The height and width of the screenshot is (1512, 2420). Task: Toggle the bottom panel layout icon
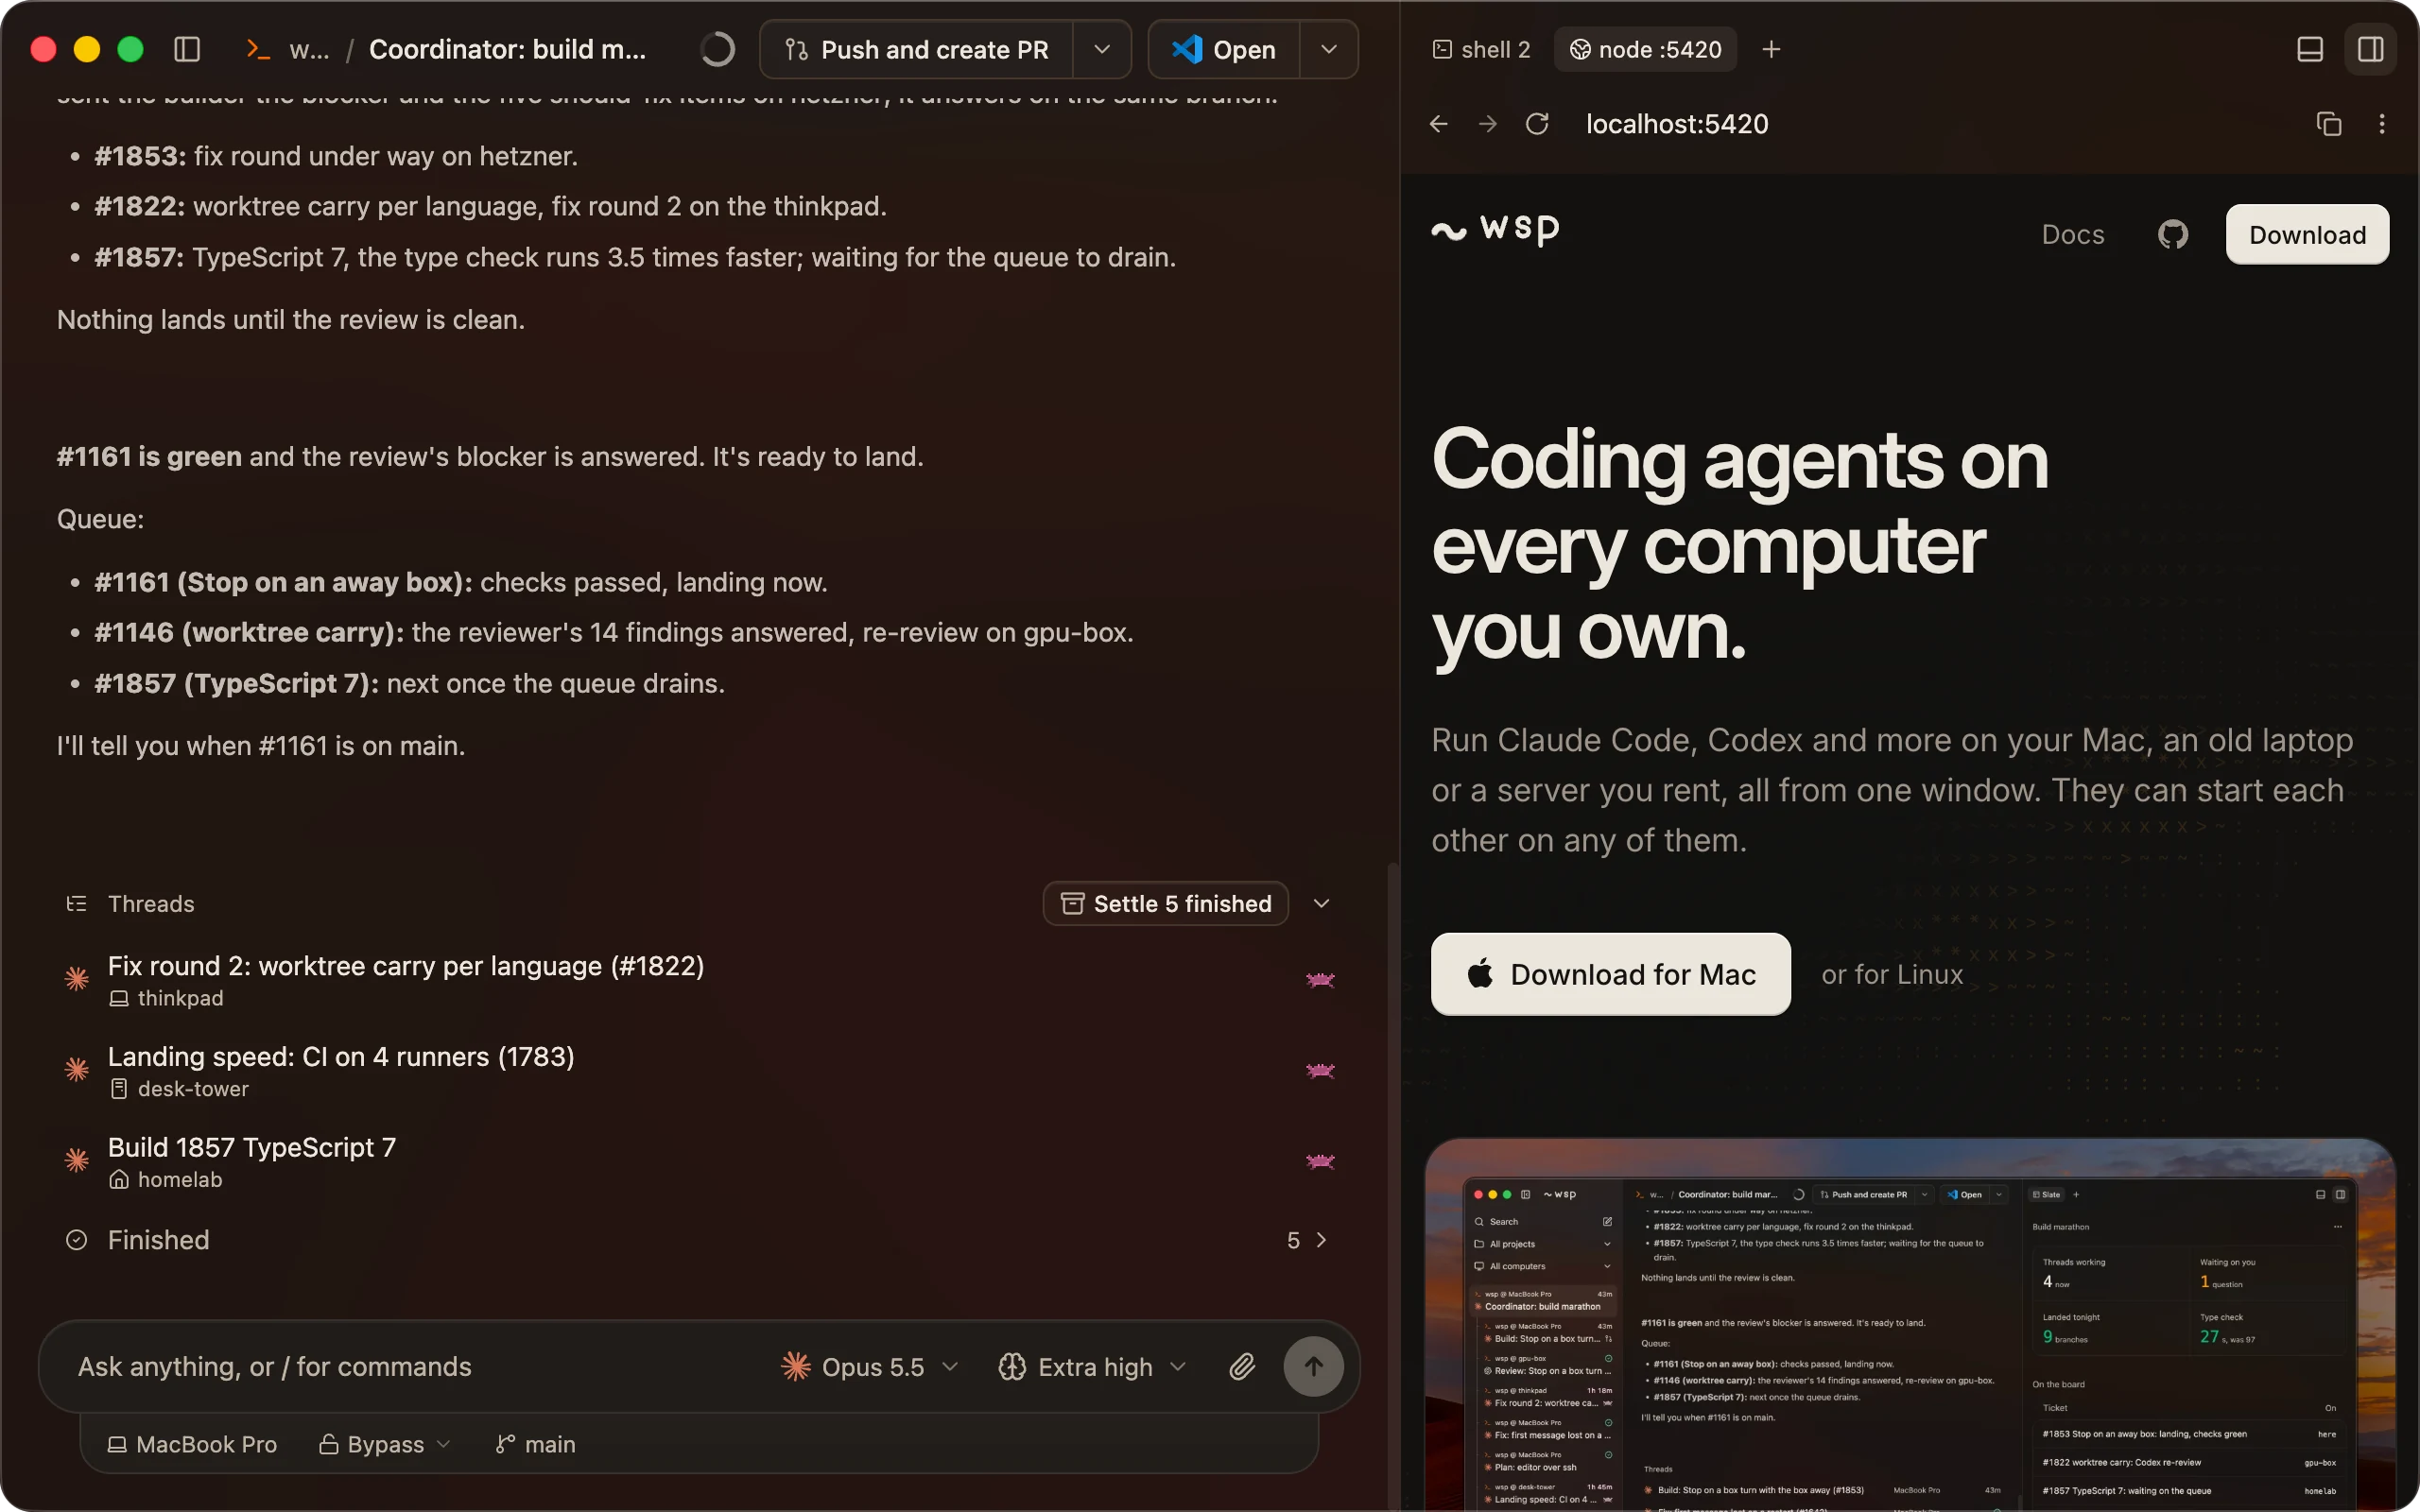(2310, 49)
